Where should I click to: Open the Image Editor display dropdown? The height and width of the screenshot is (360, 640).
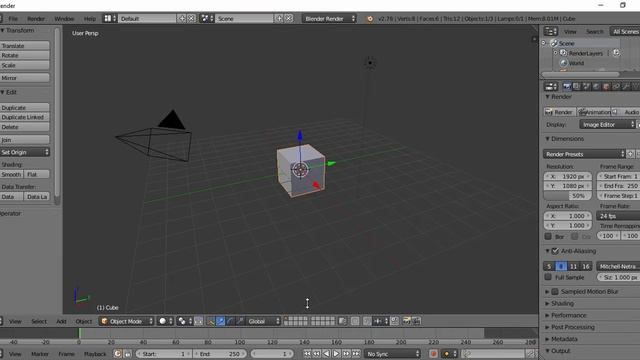point(607,124)
